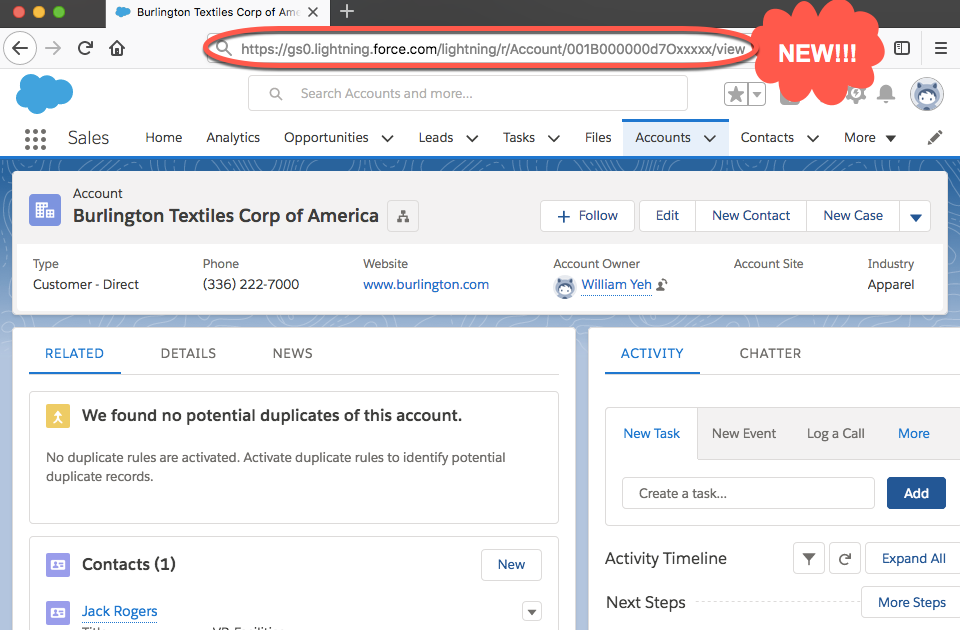The image size is (960, 630).
Task: Click the William Yeh owner avatar
Action: click(x=564, y=287)
